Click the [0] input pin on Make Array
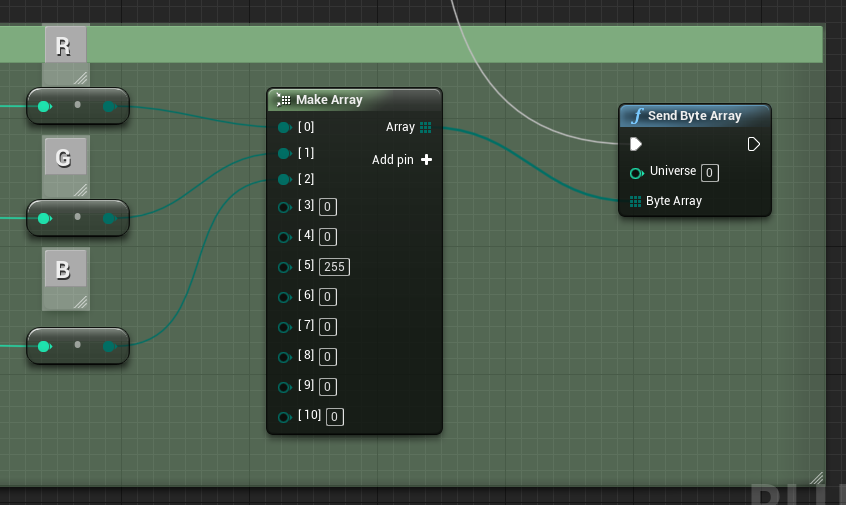The height and width of the screenshot is (505, 846). [284, 127]
